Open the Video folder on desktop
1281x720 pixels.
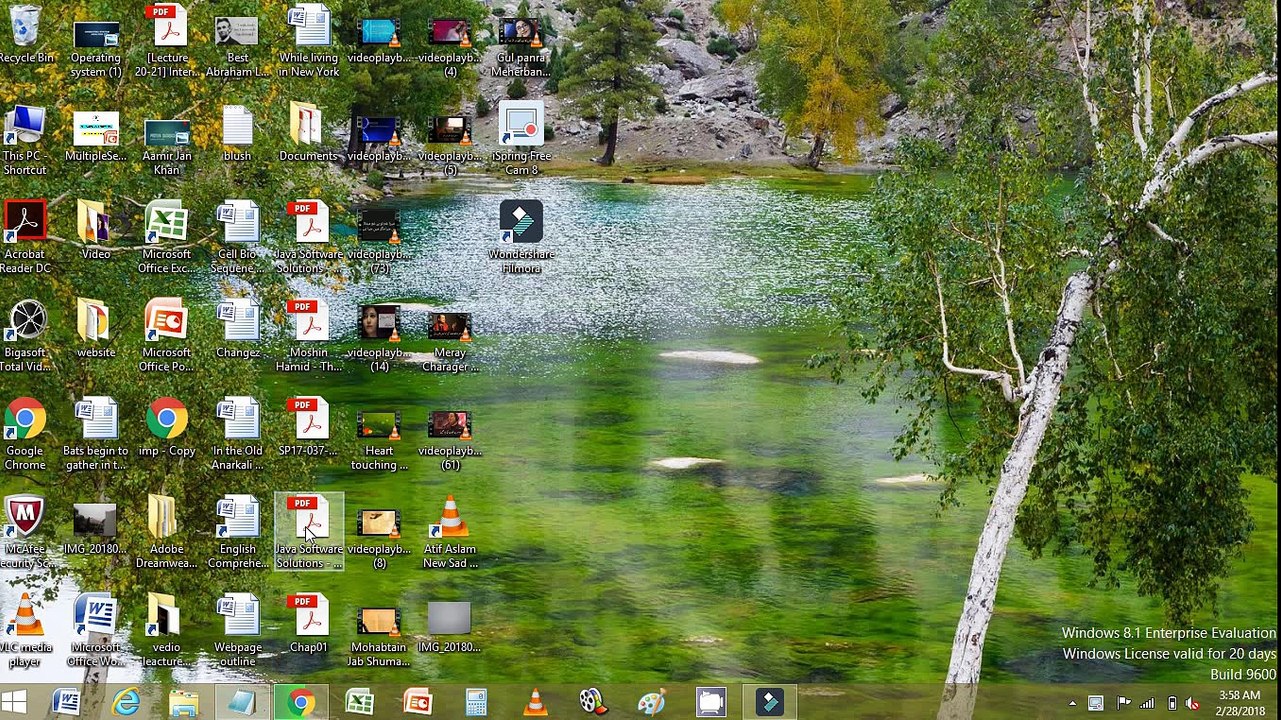tap(95, 232)
